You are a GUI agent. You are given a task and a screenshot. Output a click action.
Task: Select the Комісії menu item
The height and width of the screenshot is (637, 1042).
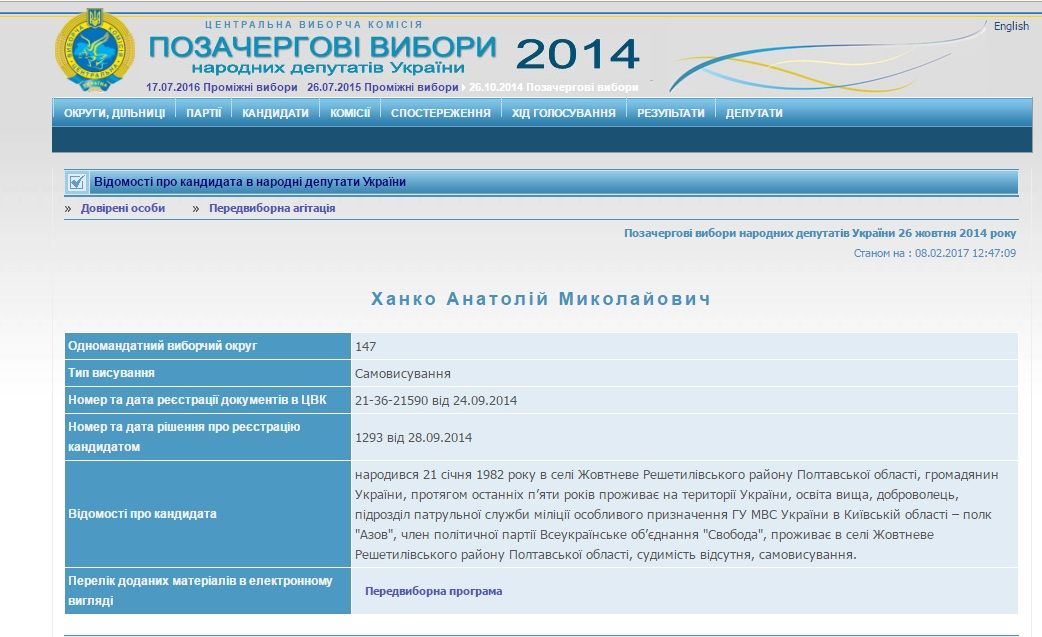[350, 113]
